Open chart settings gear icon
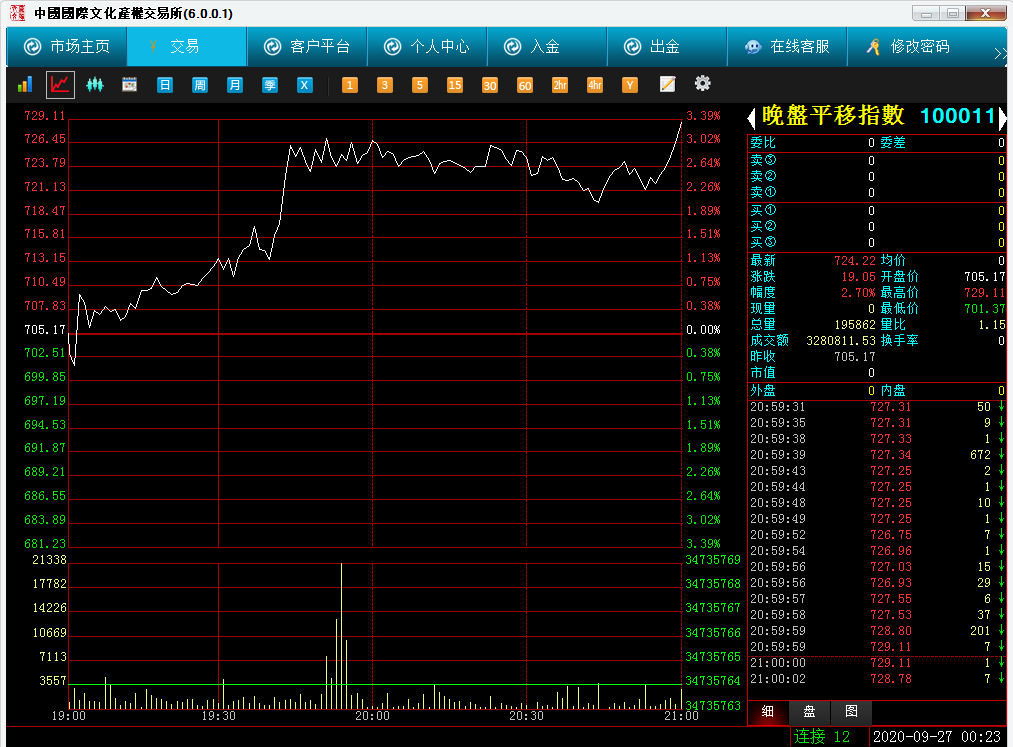This screenshot has height=747, width=1013. click(x=702, y=83)
